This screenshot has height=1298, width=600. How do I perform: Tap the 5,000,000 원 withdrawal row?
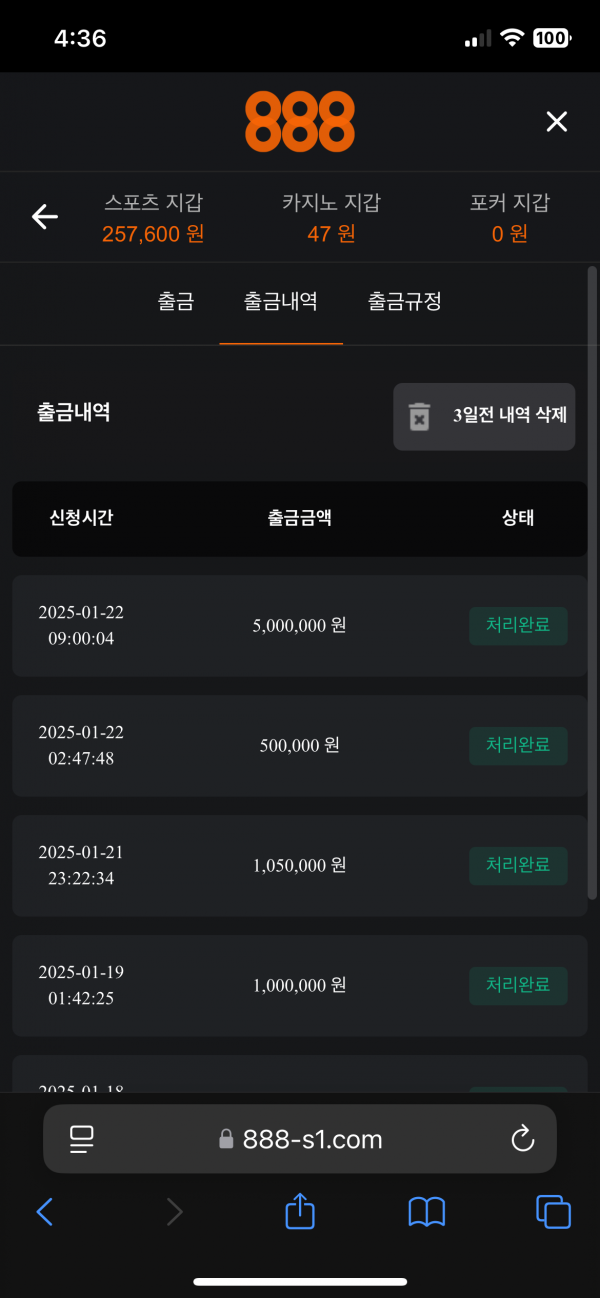pyautogui.click(x=299, y=626)
